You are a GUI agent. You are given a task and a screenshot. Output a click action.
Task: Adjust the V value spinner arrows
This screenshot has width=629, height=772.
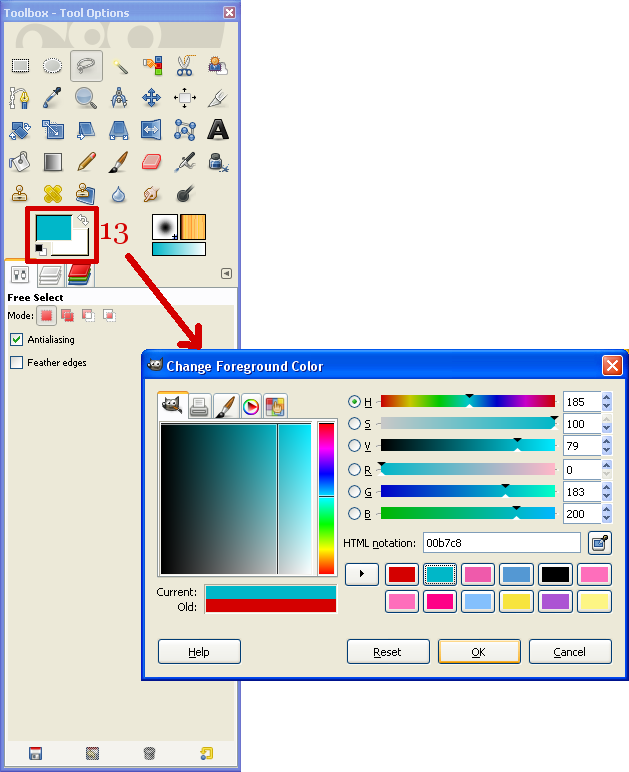click(606, 446)
